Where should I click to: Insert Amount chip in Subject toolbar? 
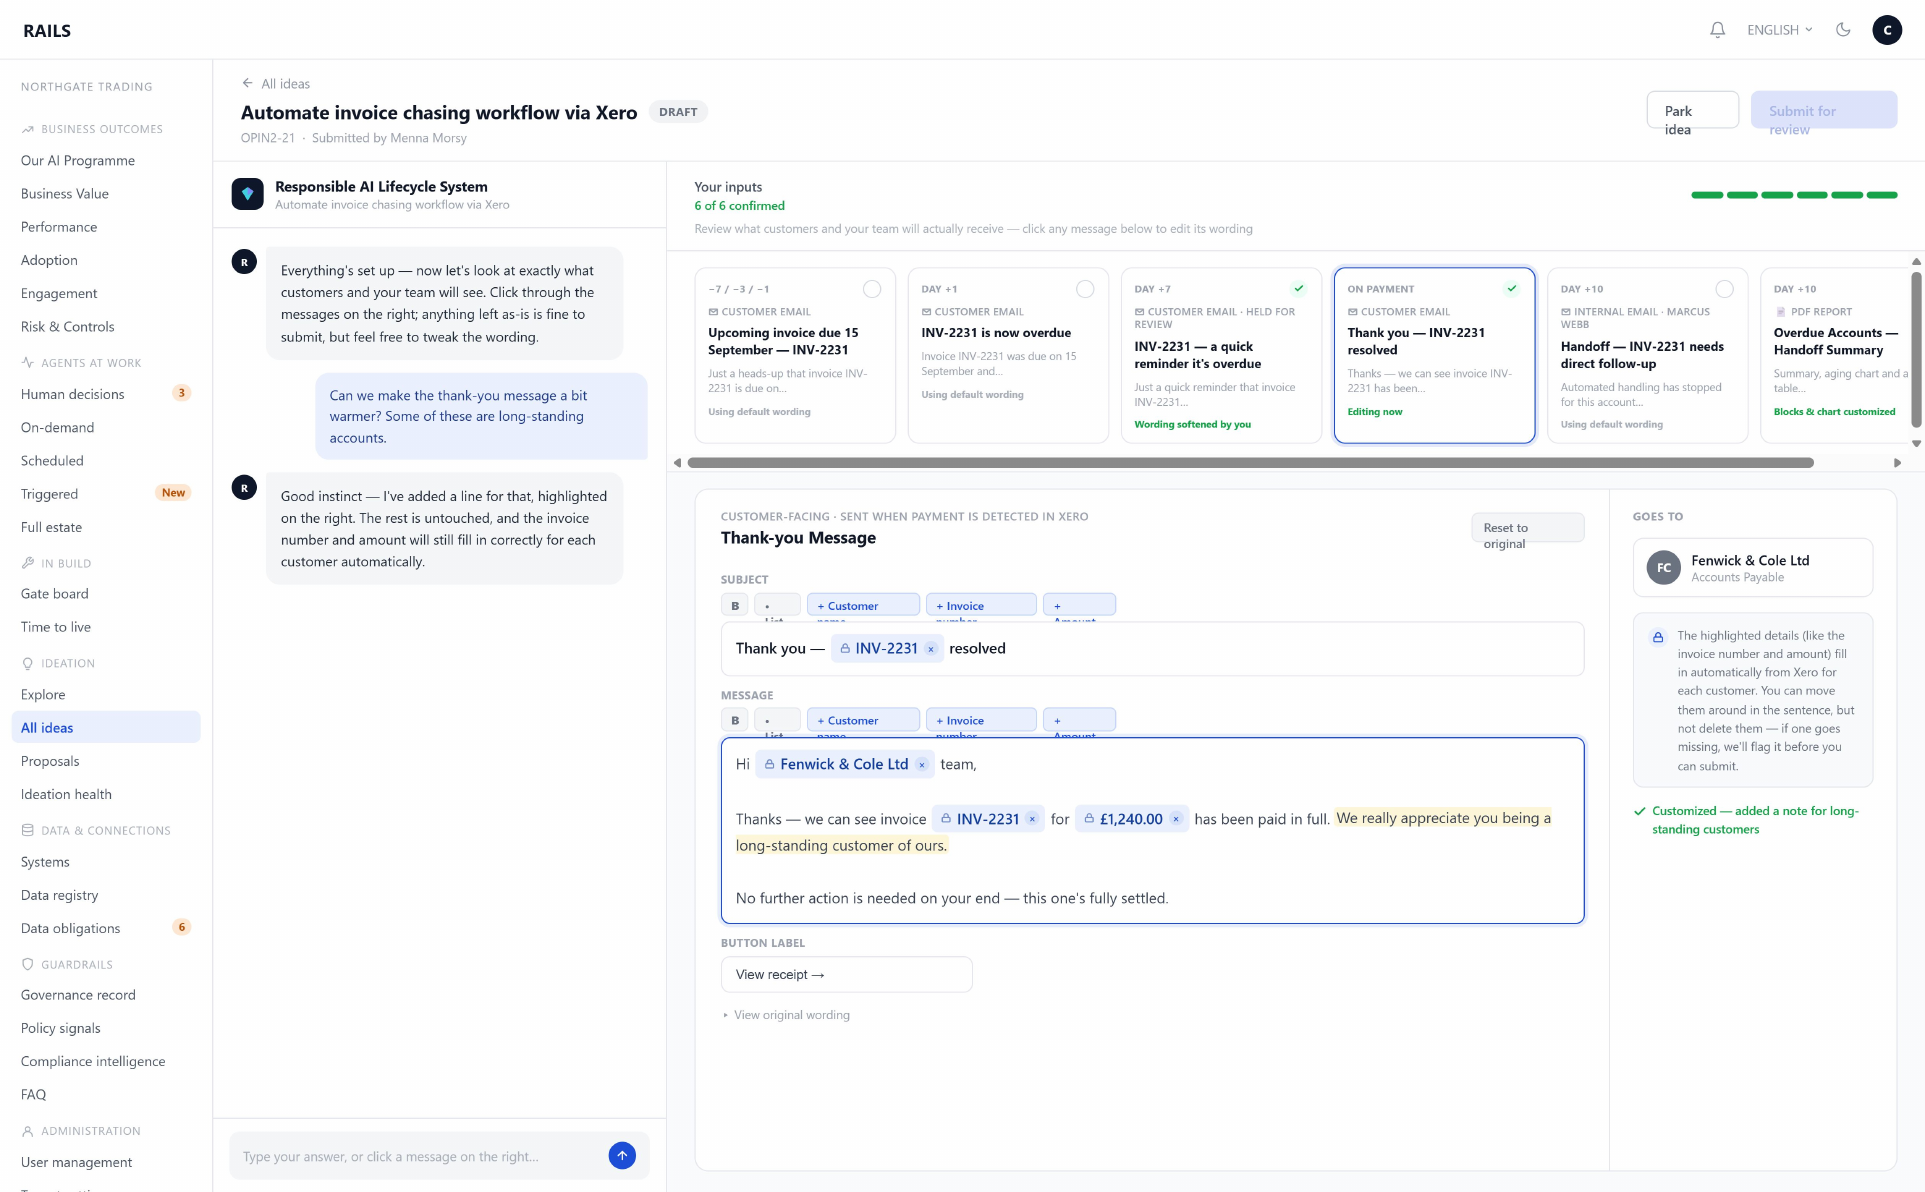[x=1079, y=605]
